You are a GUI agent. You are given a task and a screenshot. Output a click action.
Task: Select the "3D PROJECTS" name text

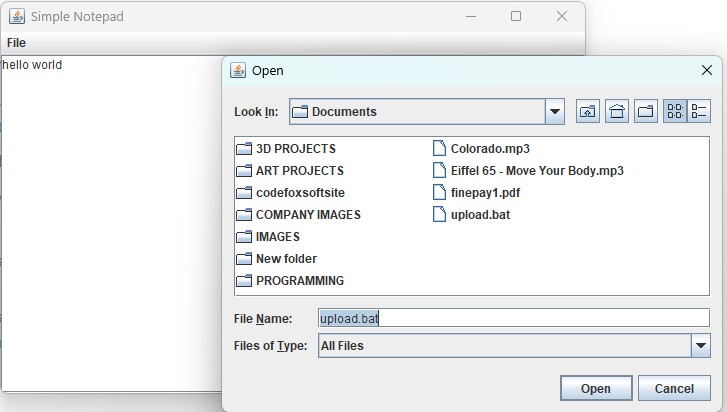(x=296, y=149)
